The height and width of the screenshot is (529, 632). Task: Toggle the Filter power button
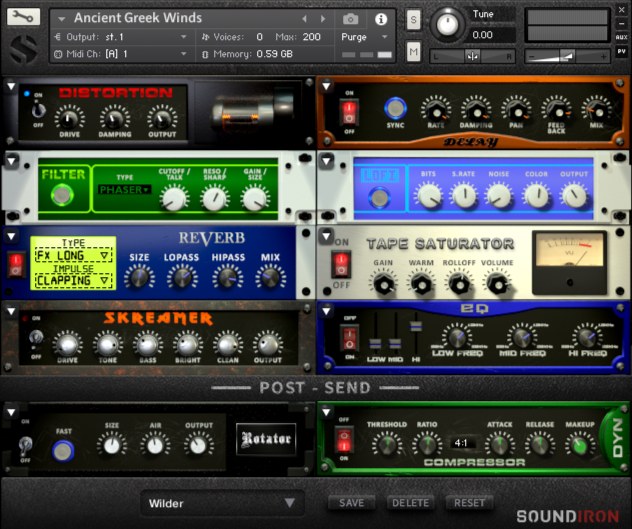pos(62,195)
